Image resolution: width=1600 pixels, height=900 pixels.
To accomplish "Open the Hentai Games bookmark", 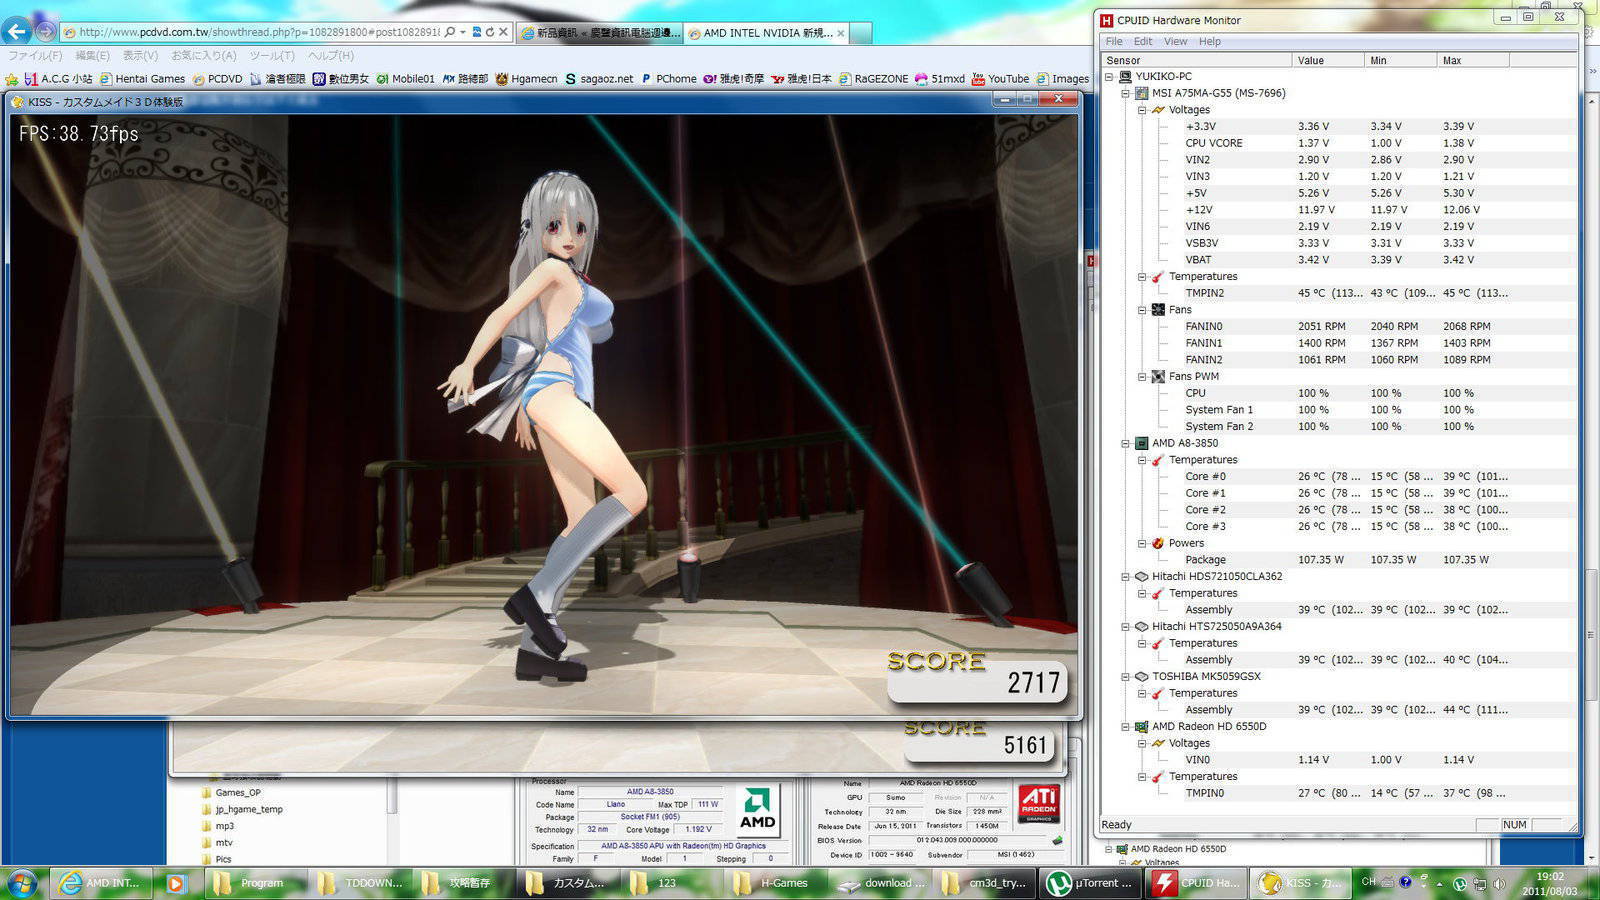I will [x=142, y=79].
